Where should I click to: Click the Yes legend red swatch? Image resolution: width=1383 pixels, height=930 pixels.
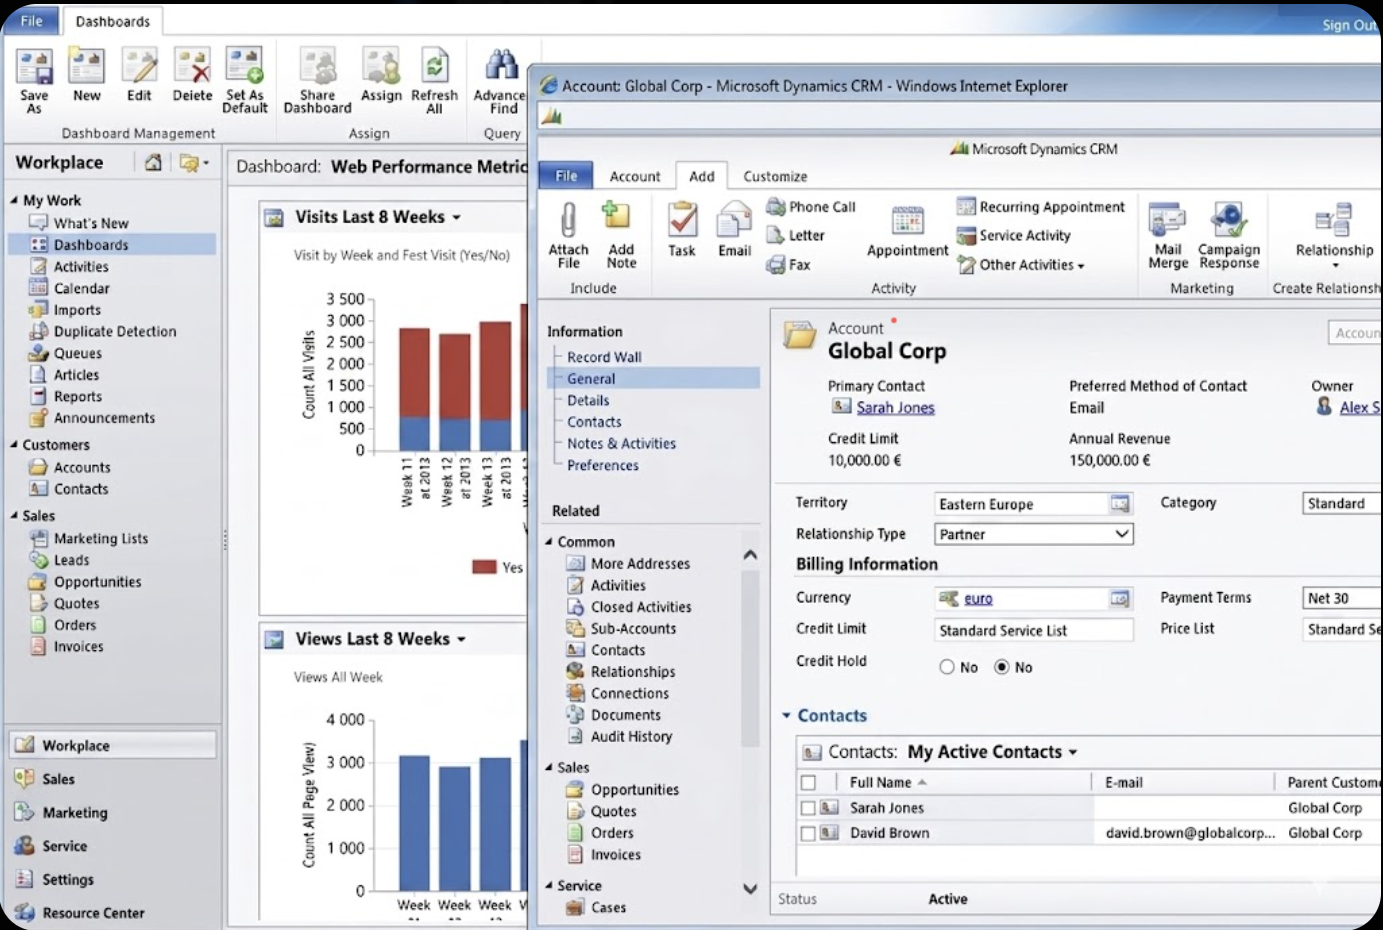(x=484, y=567)
